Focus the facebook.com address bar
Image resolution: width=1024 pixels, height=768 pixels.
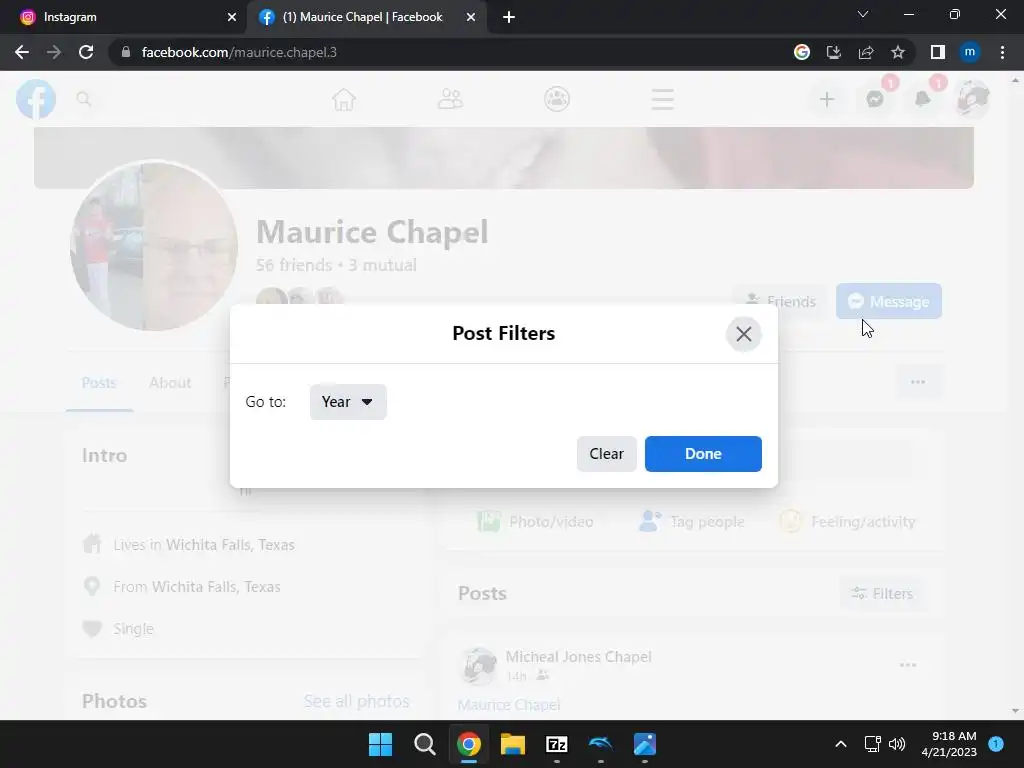coord(451,52)
